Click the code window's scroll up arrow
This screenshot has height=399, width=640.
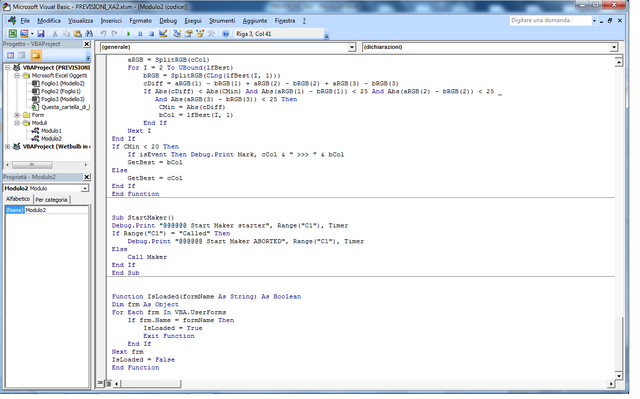619,62
